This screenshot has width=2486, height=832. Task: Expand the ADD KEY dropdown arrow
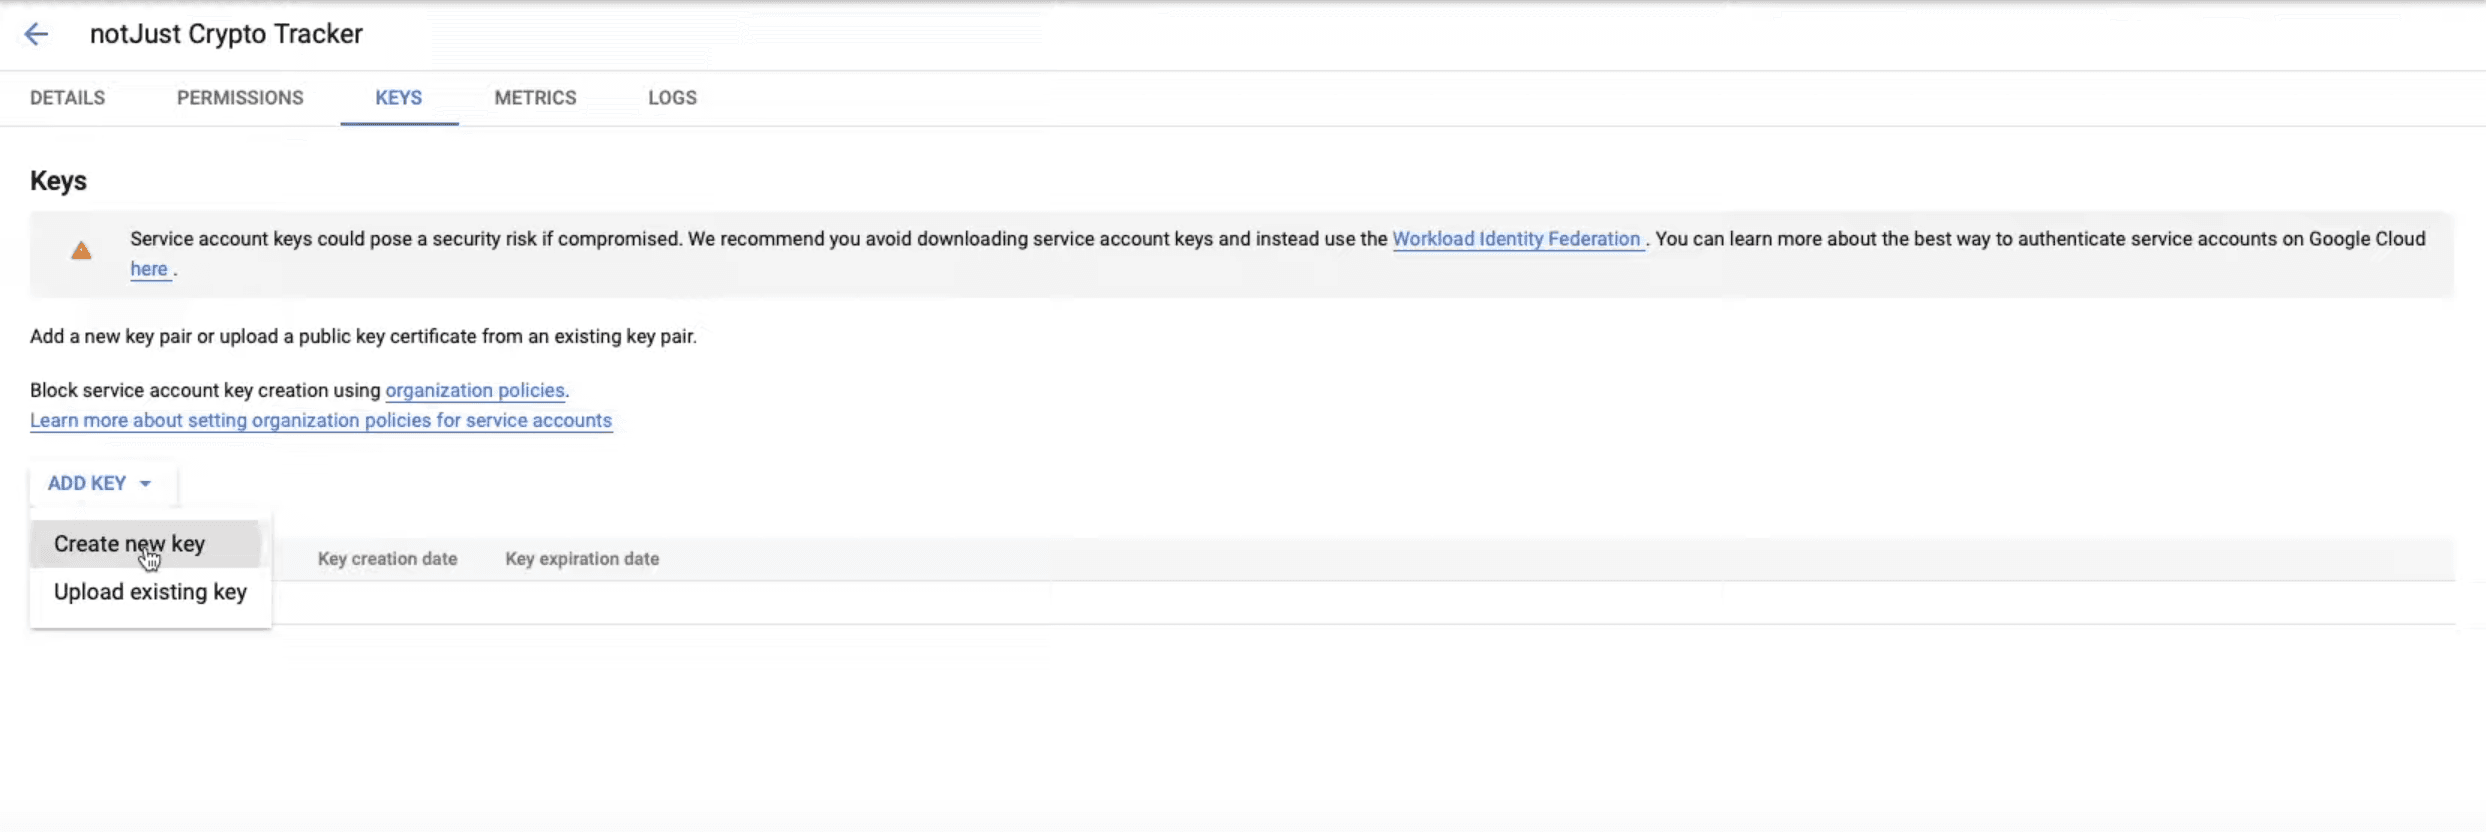point(145,484)
